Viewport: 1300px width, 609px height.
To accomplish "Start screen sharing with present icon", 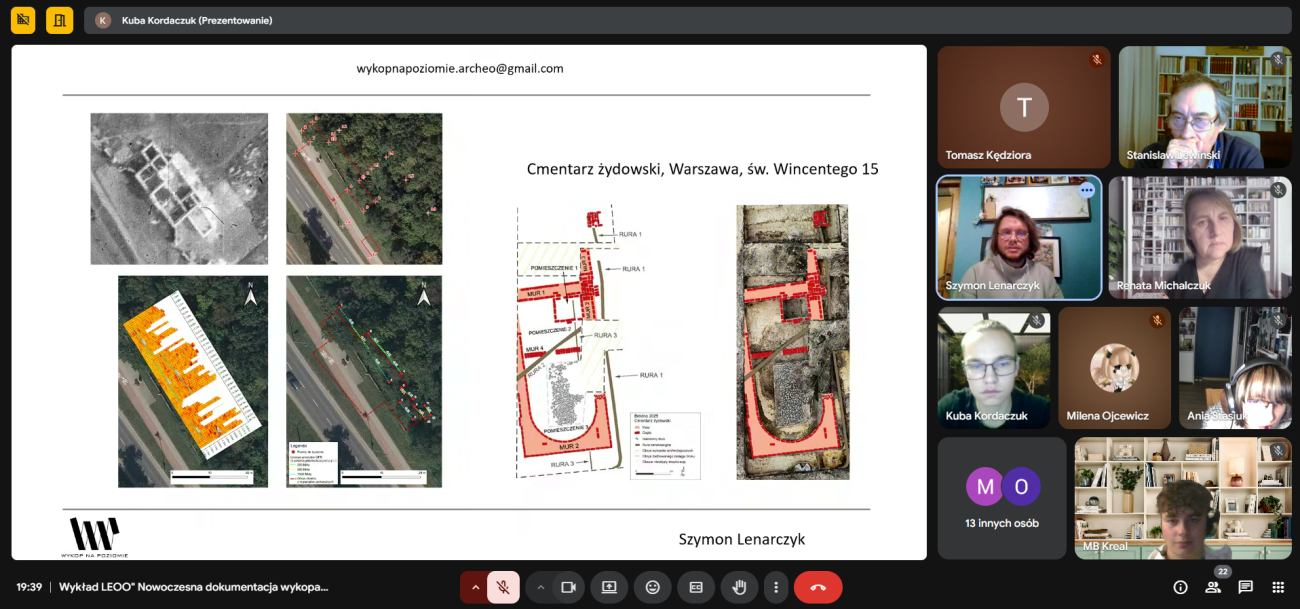I will [609, 587].
